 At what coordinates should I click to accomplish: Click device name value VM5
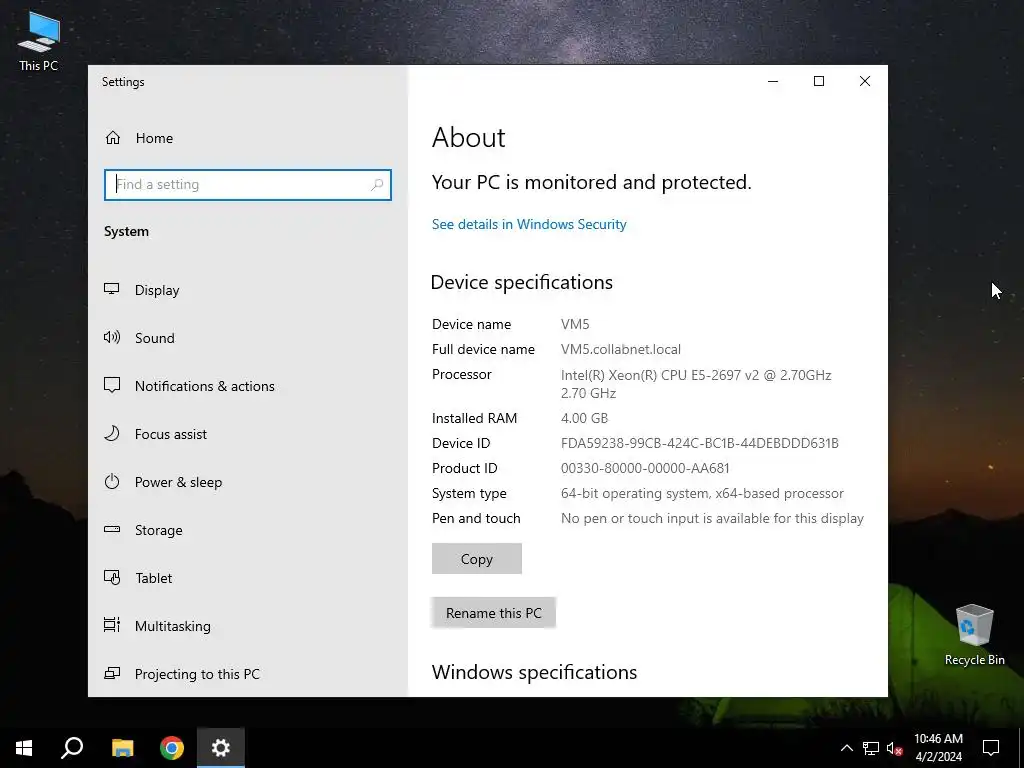(x=575, y=324)
